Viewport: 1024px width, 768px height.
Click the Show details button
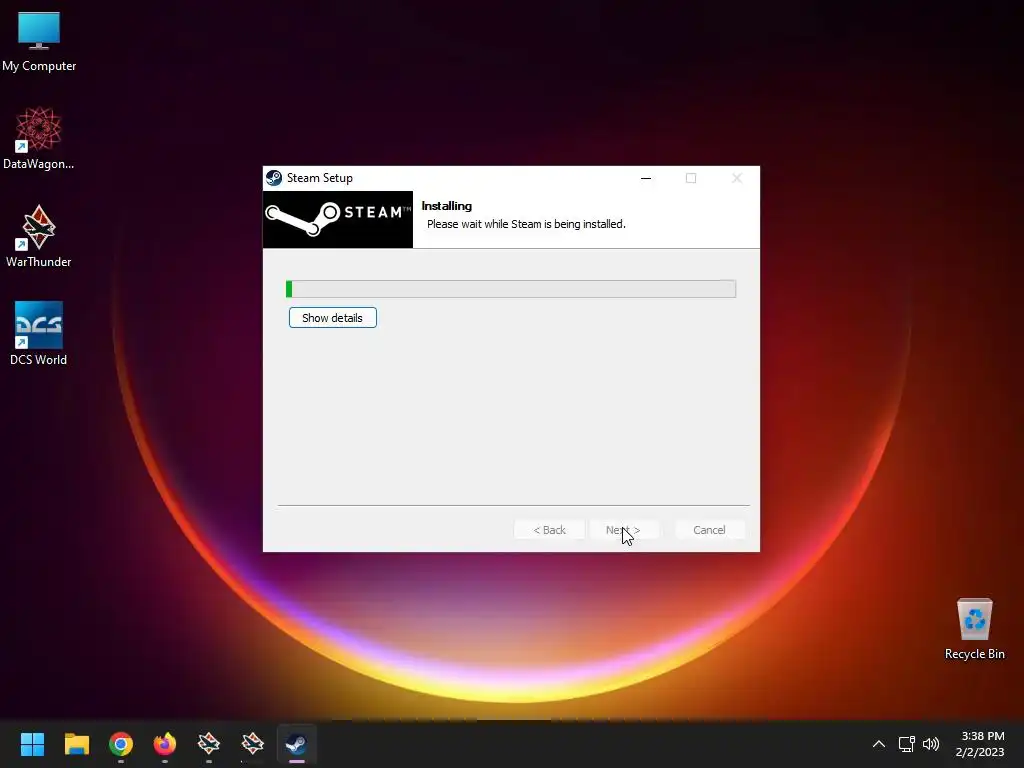[332, 317]
